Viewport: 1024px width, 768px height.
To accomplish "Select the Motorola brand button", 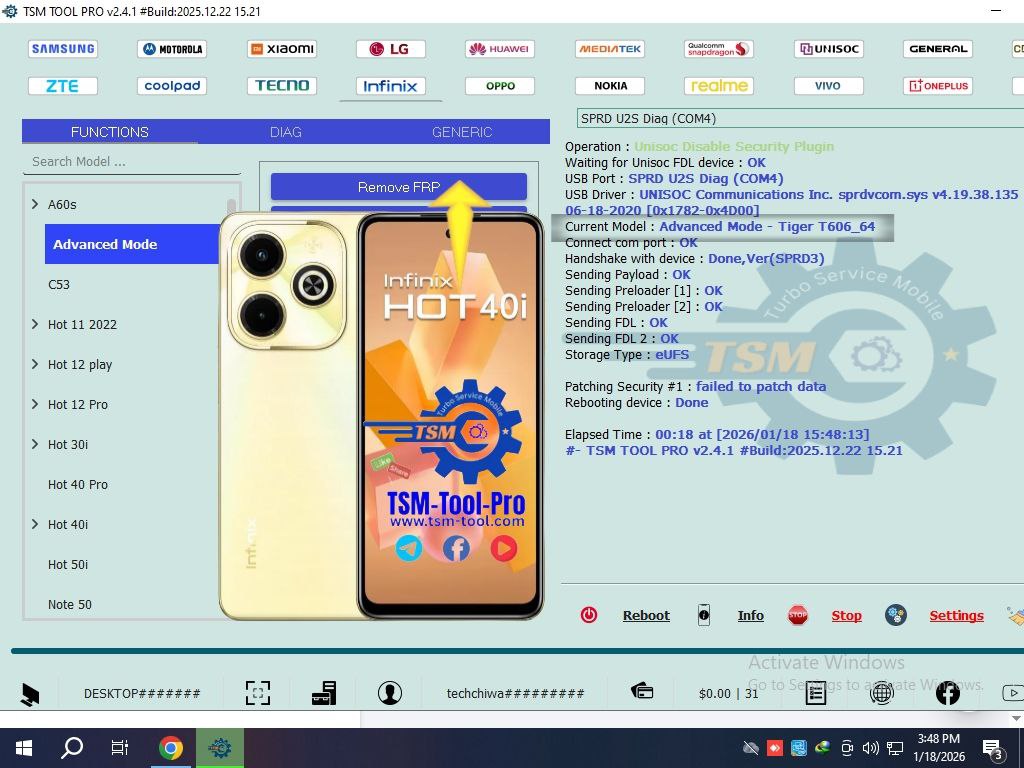I will pos(172,49).
